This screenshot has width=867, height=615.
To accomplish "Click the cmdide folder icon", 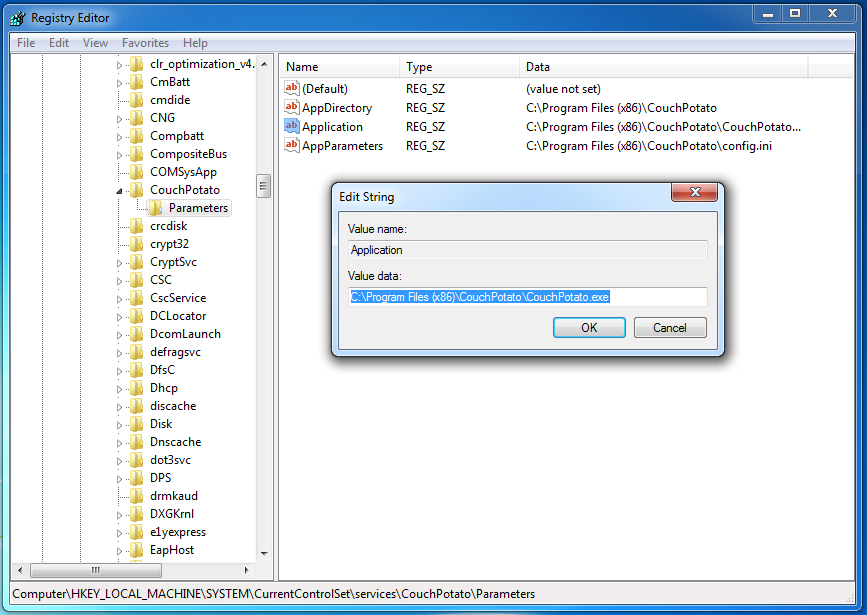I will coord(137,100).
